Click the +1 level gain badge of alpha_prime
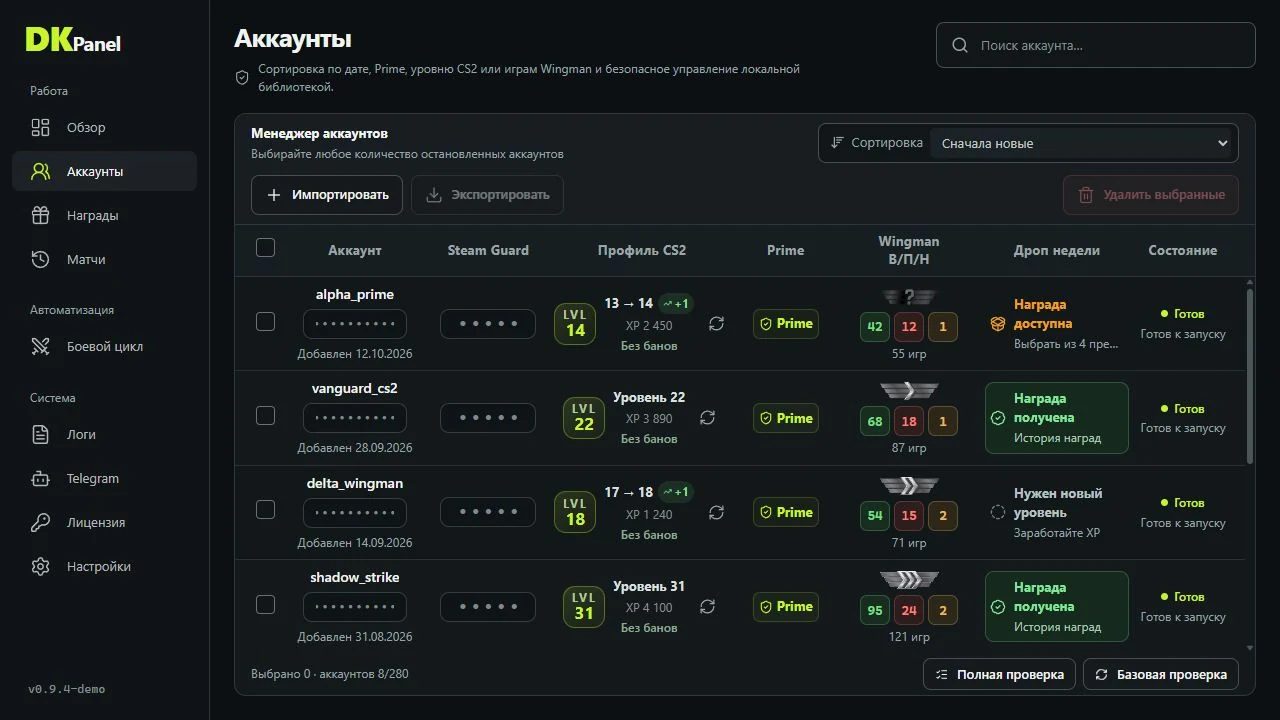The width and height of the screenshot is (1280, 720). (676, 303)
